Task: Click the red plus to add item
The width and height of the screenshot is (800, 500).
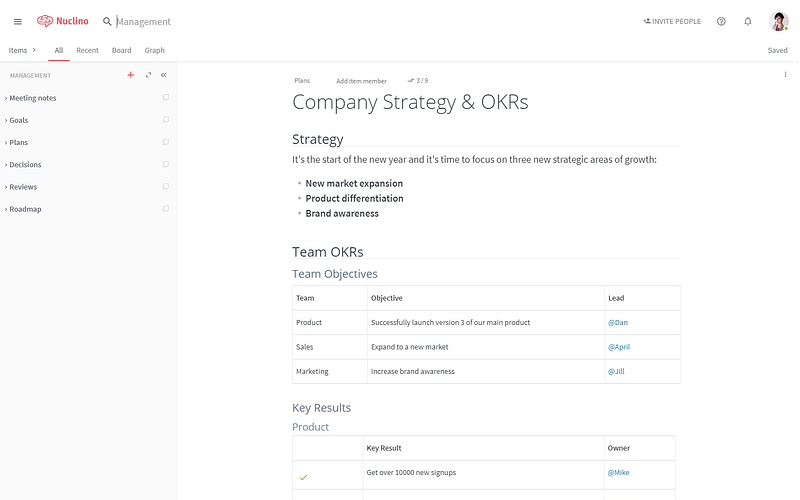Action: pos(130,75)
